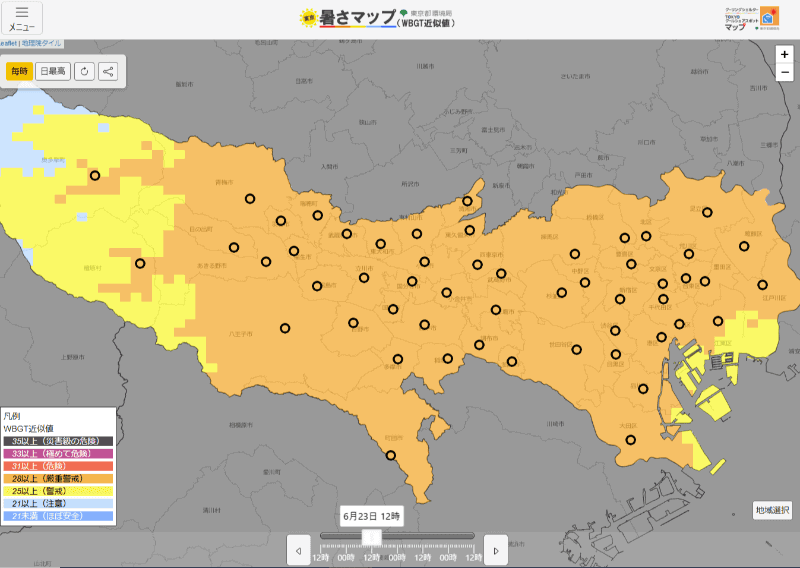Screen dimensions: 800x568
Task: Grab the time slider handle
Action: [x=371, y=537]
